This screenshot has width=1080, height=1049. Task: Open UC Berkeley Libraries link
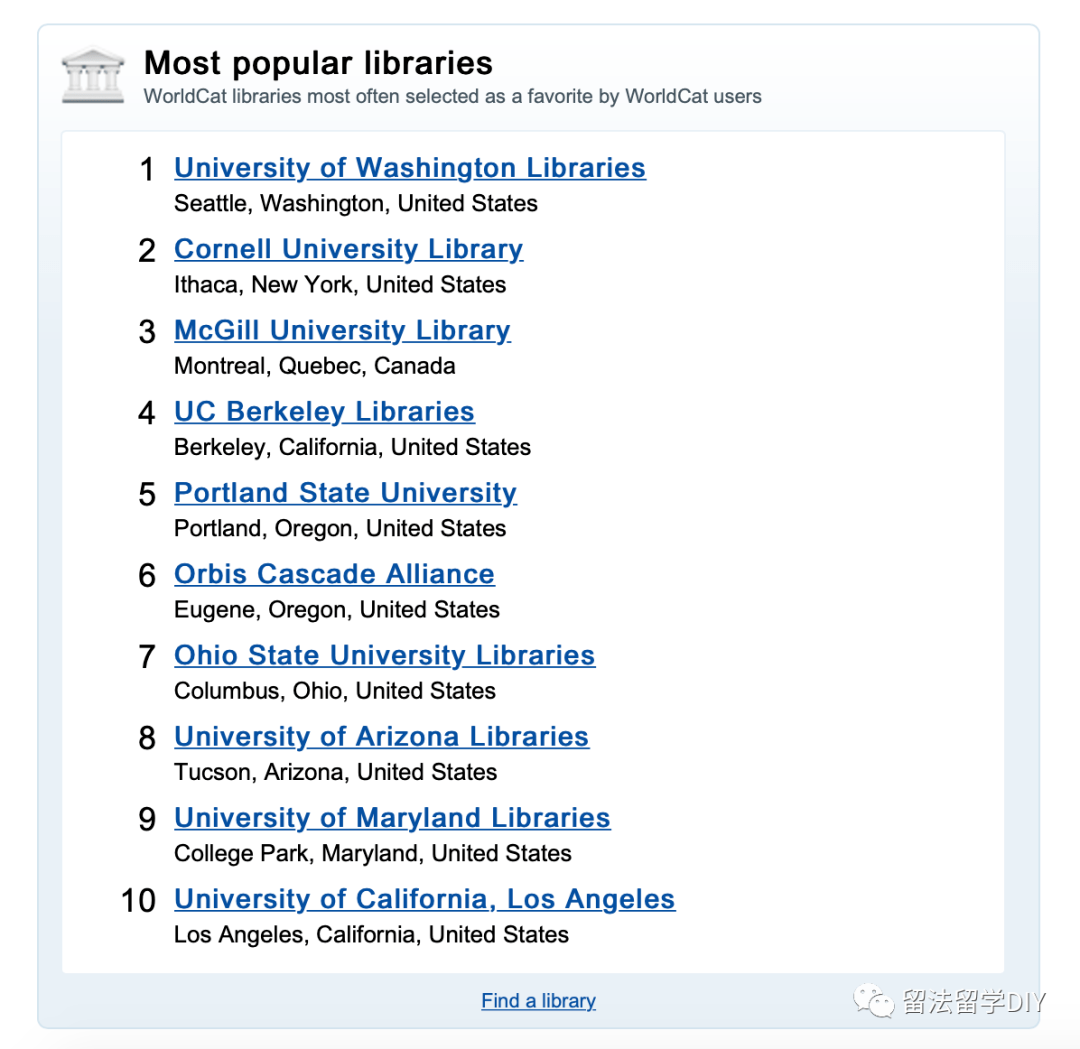pyautogui.click(x=324, y=411)
